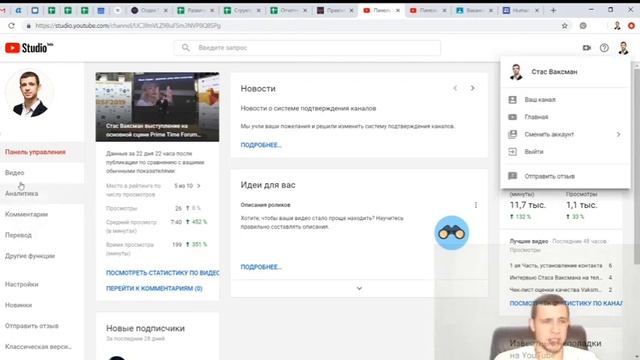Click the binoculars illustration icon
The width and height of the screenshot is (640, 360).
click(451, 233)
